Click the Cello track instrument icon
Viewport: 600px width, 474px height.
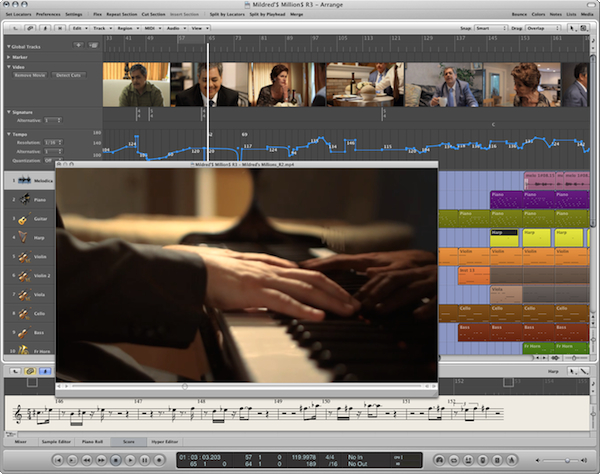[x=24, y=313]
